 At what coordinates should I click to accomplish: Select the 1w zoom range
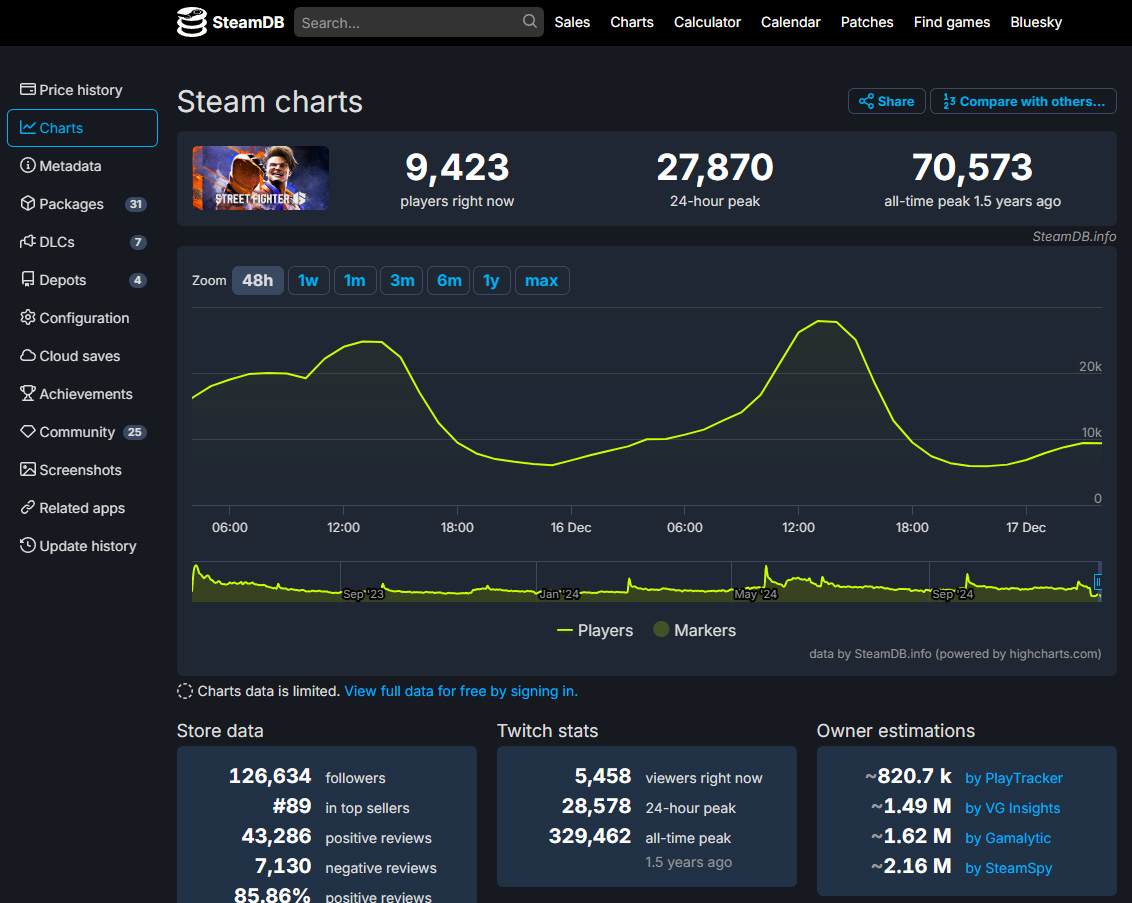308,281
